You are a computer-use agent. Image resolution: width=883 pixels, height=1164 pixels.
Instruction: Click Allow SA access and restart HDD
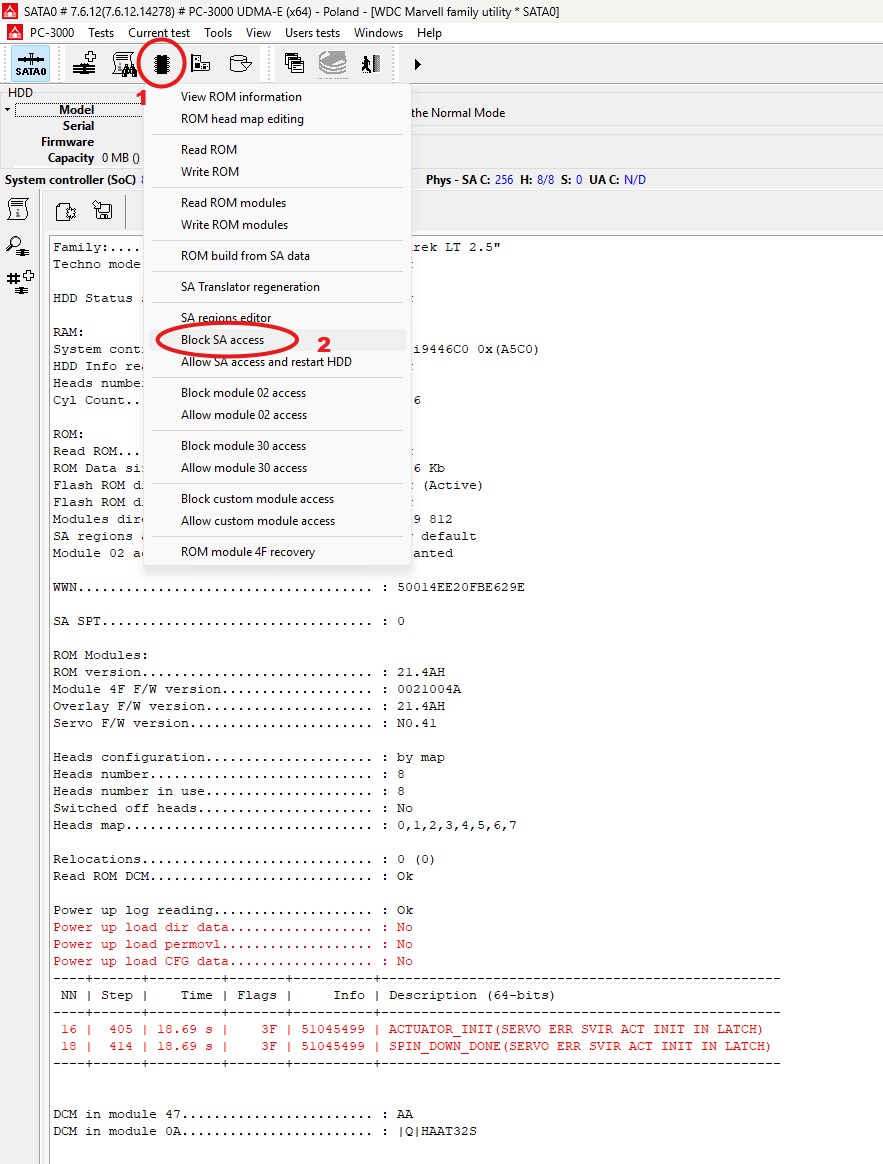[x=266, y=362]
